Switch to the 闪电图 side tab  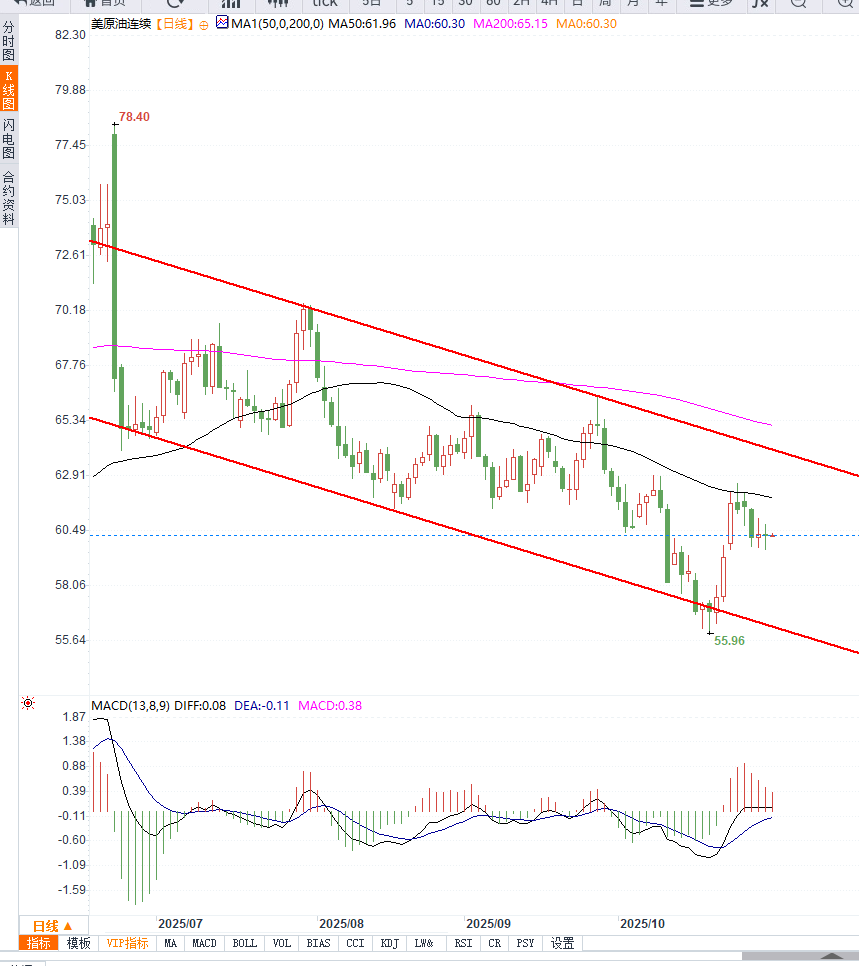click(x=9, y=139)
